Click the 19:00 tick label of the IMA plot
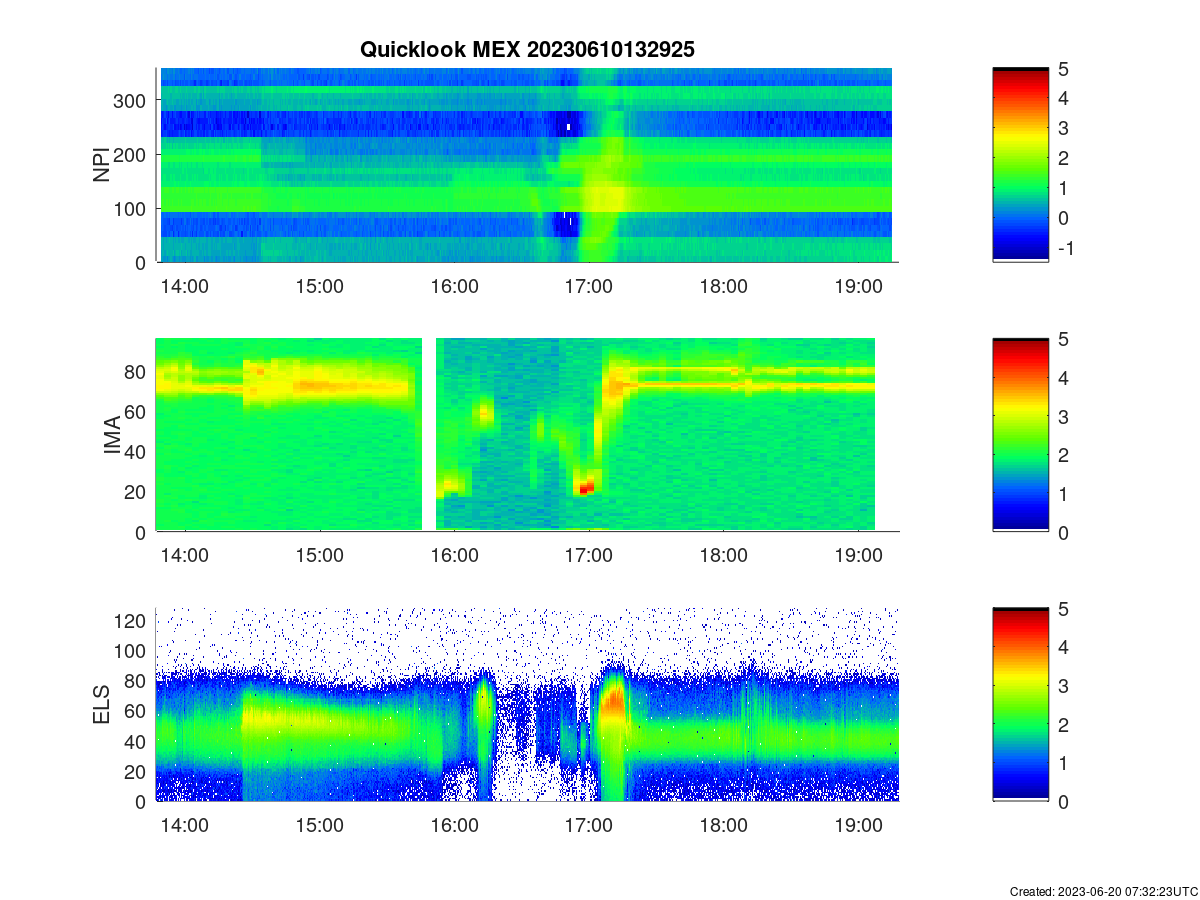The height and width of the screenshot is (900, 1200). point(859,556)
